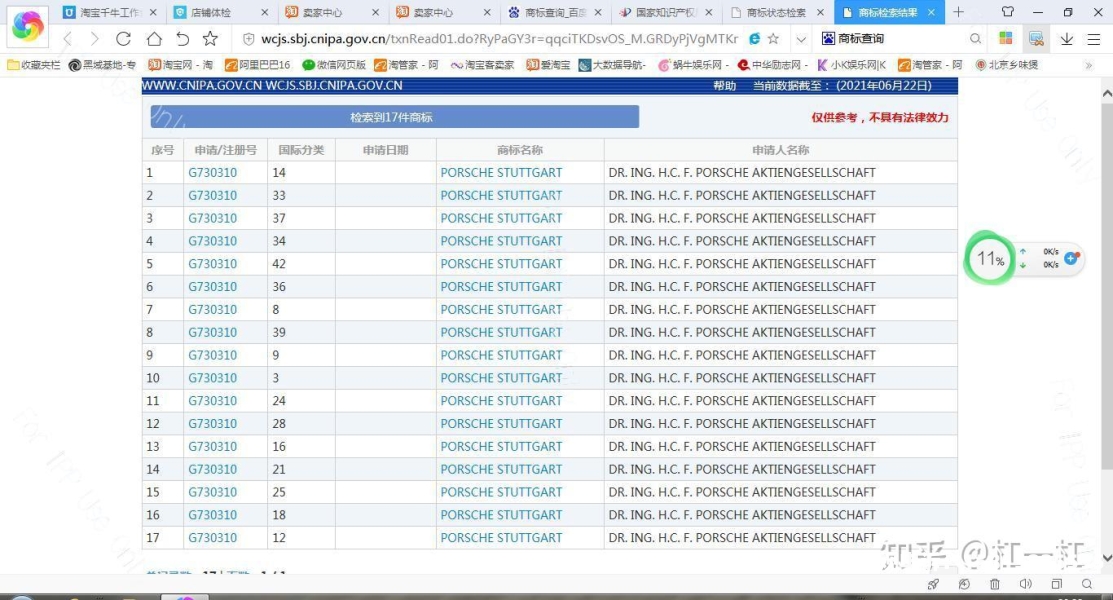
Task: Toggle the IE compatibility mode icon
Action: pyautogui.click(x=755, y=39)
